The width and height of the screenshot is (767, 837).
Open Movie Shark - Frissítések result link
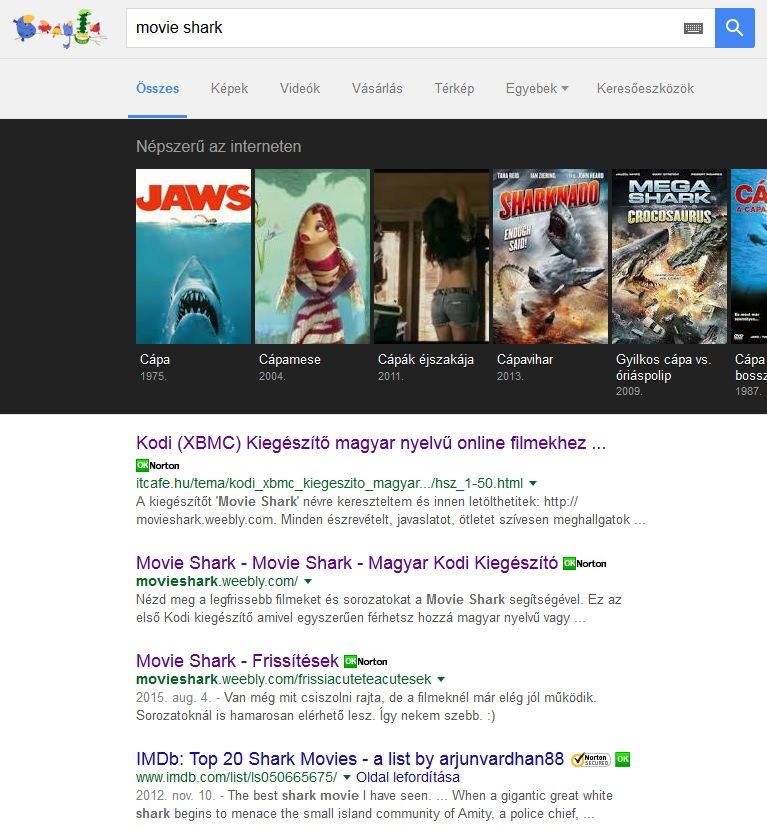[238, 661]
